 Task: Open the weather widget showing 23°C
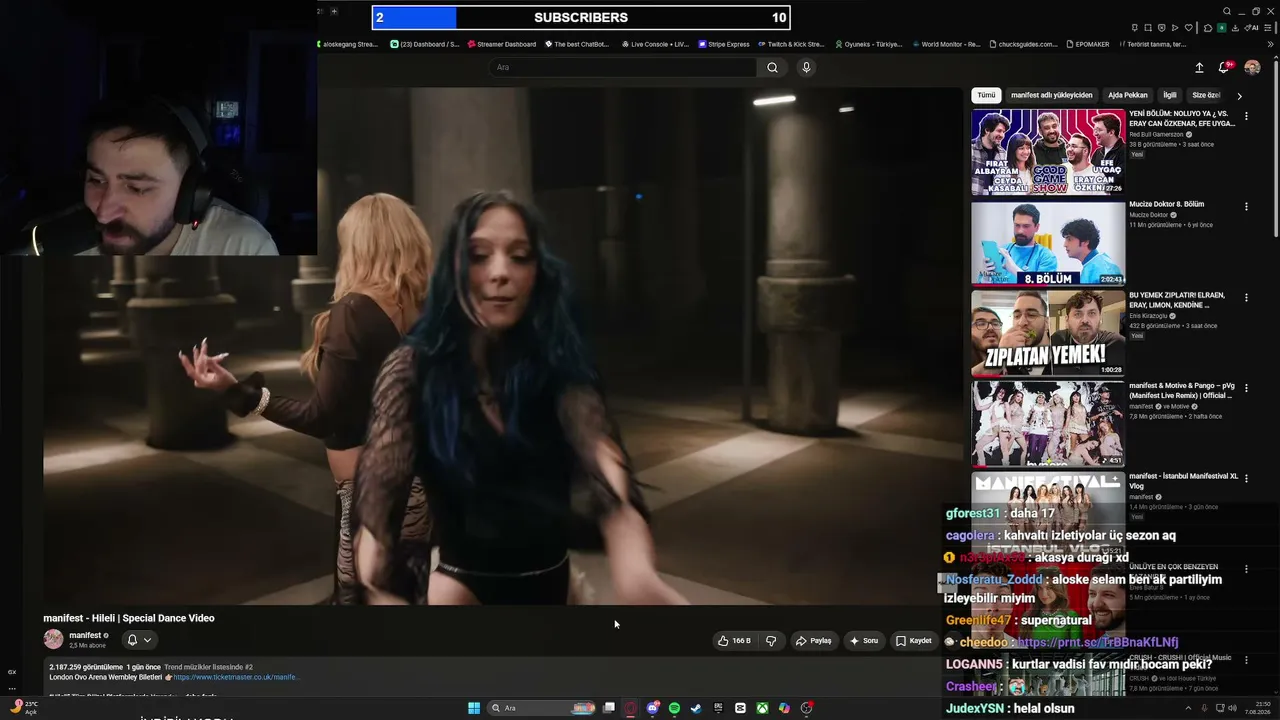coord(23,707)
